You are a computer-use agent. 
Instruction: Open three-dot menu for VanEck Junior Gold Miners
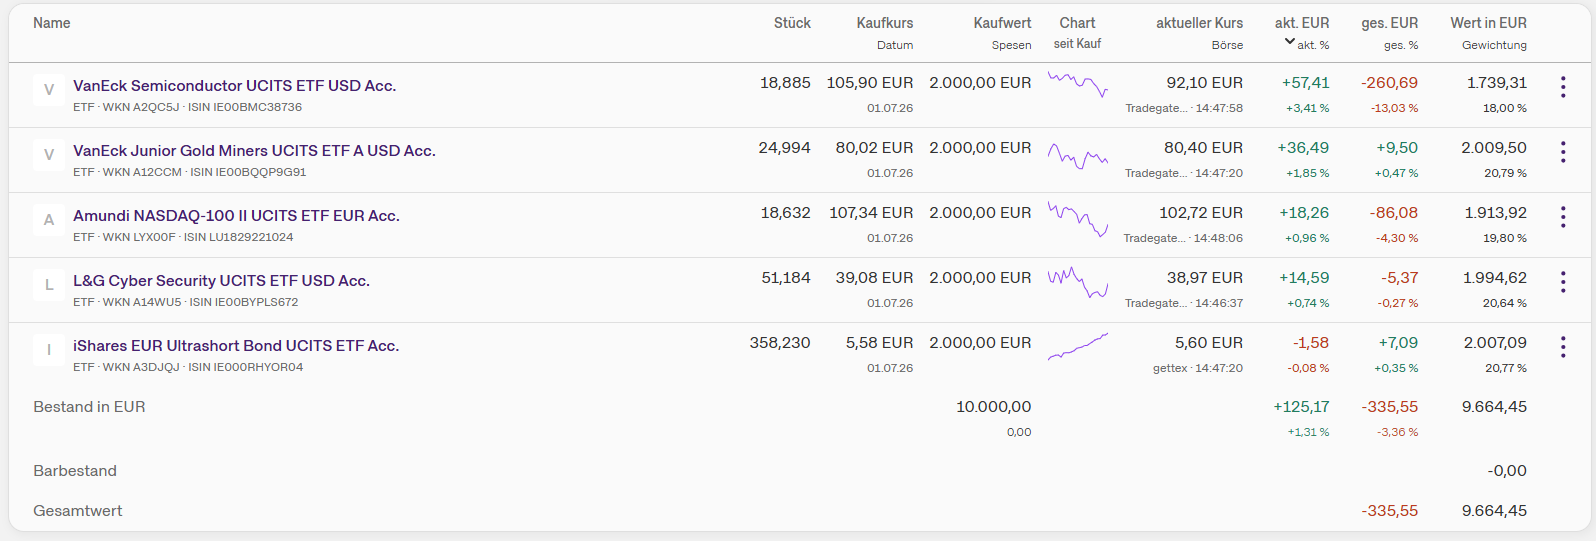pos(1562,152)
